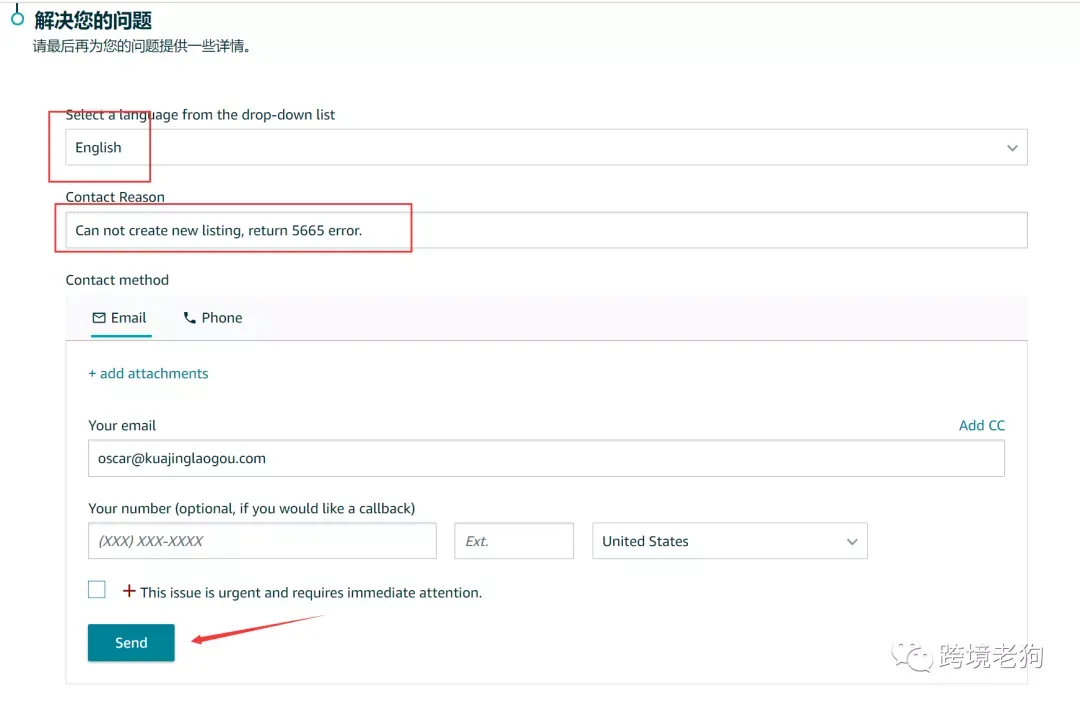This screenshot has width=1080, height=704.
Task: Click the 'Select a language from the drop-down list' label
Action: pos(200,115)
